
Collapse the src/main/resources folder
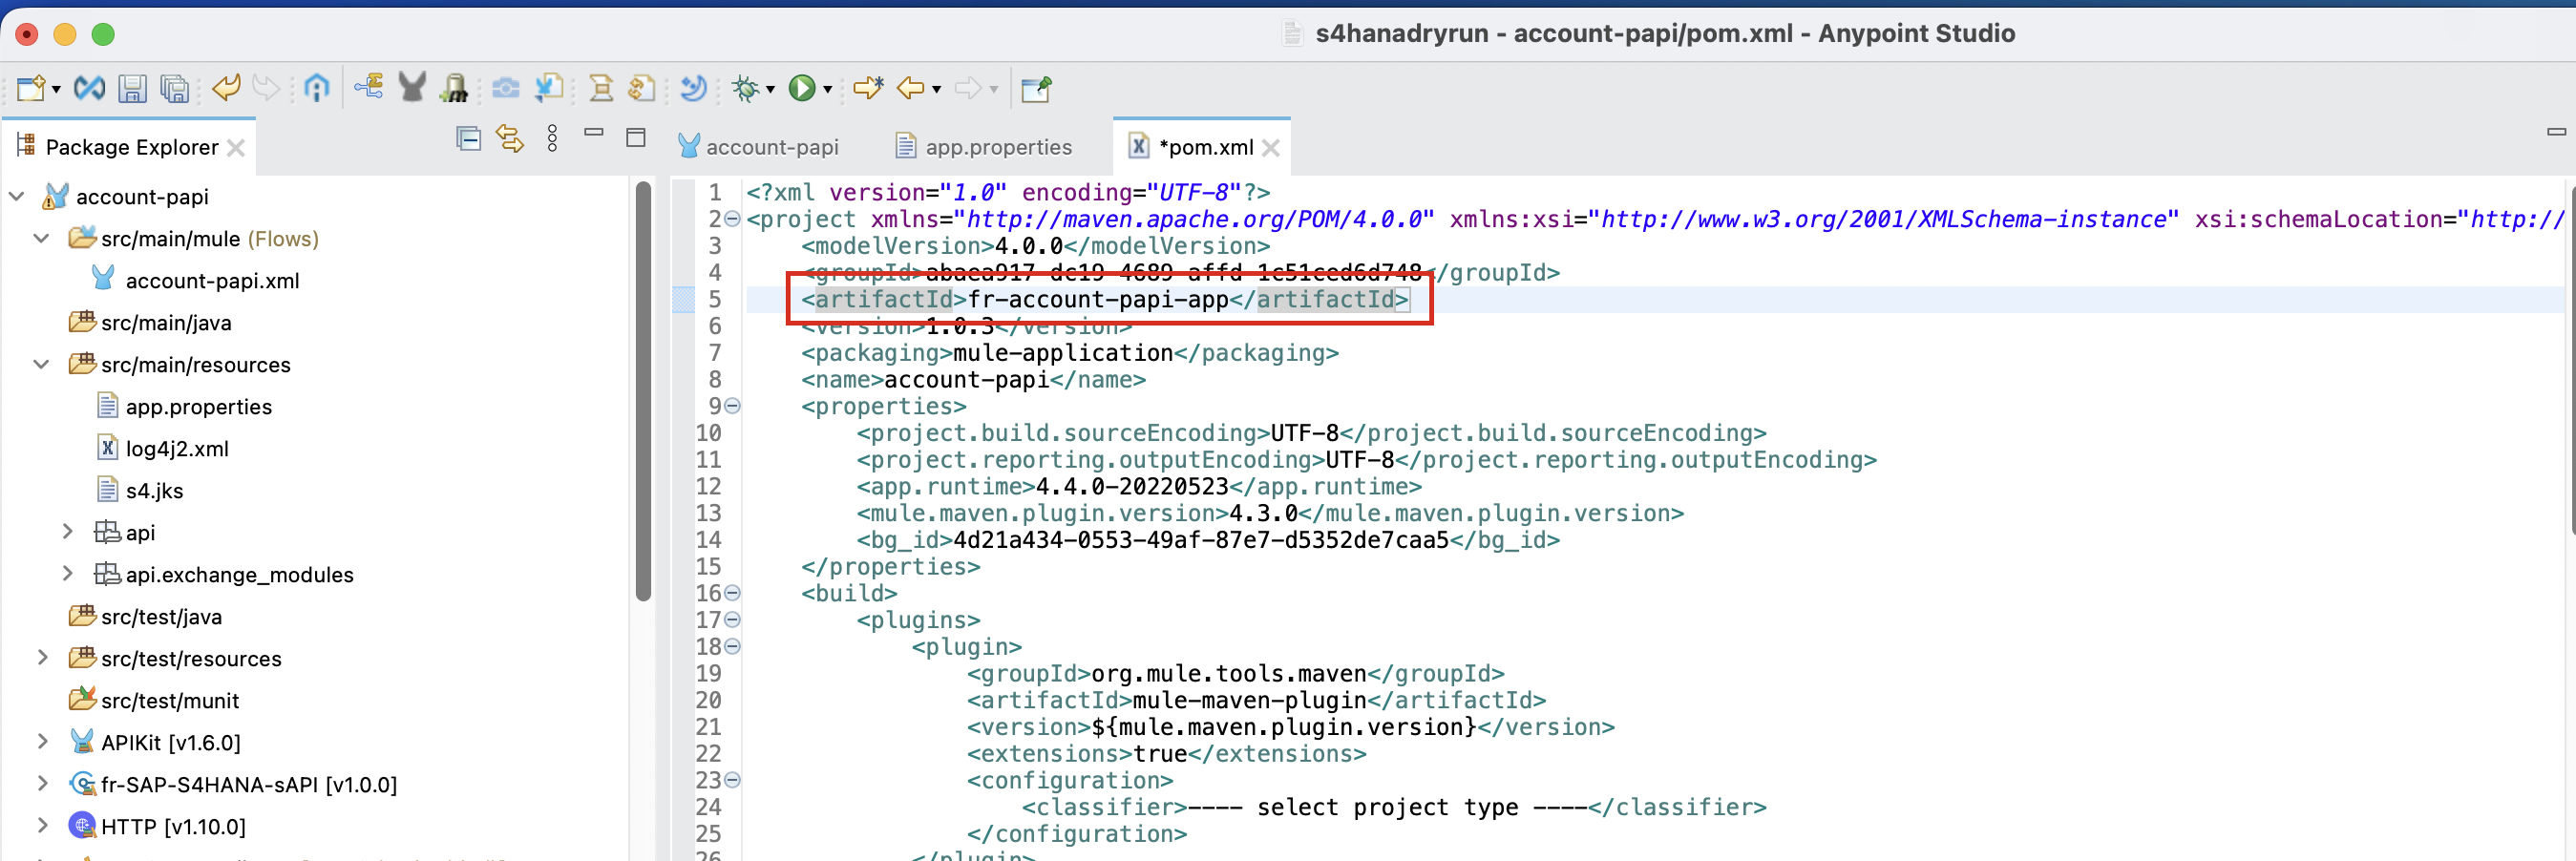click(x=42, y=365)
